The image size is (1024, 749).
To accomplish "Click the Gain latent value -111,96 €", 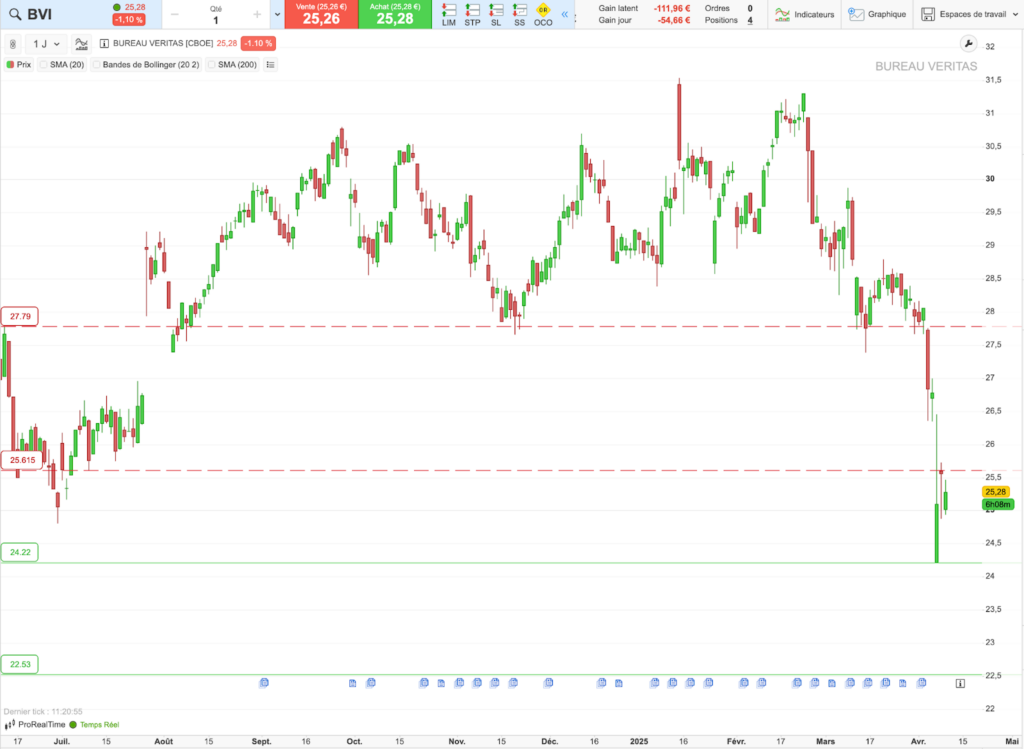I will [x=671, y=8].
